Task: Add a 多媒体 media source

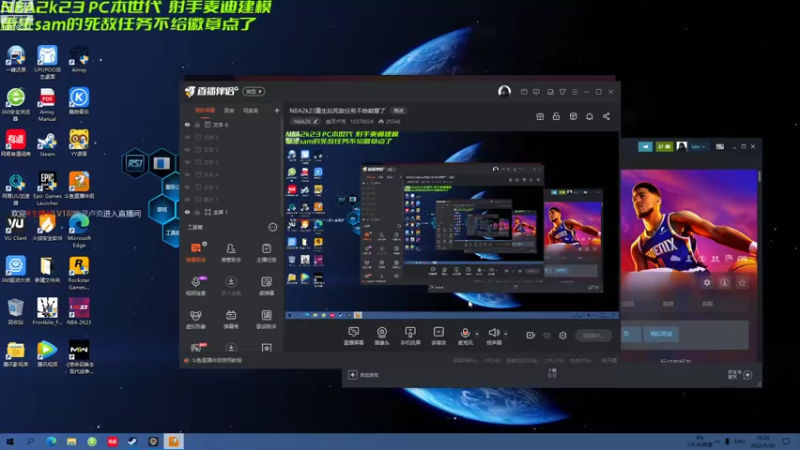Action: (x=439, y=336)
